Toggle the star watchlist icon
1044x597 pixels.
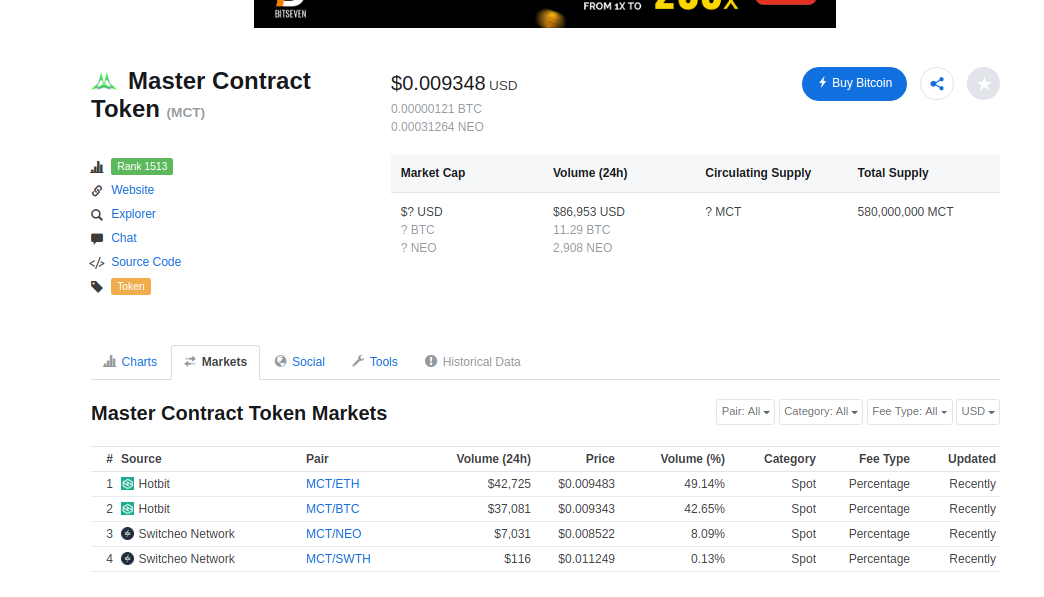click(x=983, y=84)
